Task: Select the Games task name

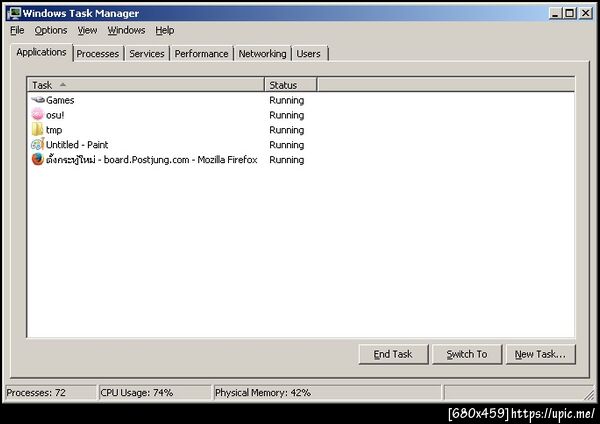Action: 60,100
